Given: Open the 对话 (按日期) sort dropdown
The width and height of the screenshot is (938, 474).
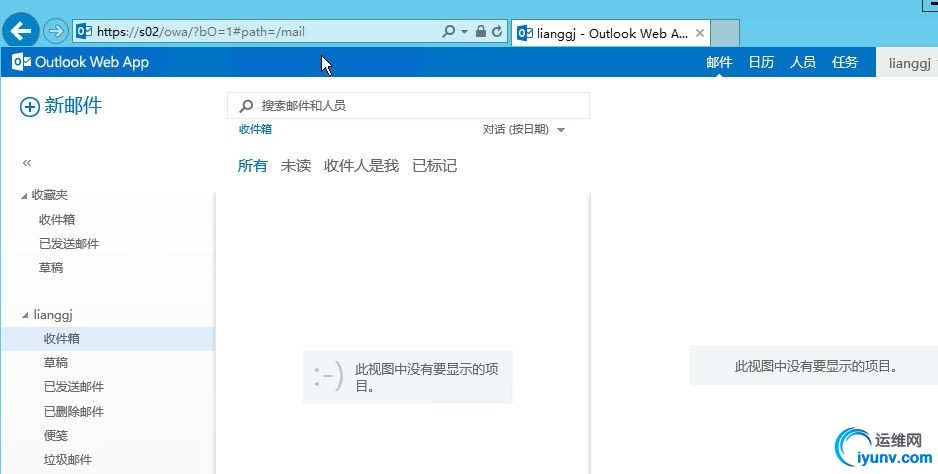Looking at the screenshot, I should click(x=524, y=129).
